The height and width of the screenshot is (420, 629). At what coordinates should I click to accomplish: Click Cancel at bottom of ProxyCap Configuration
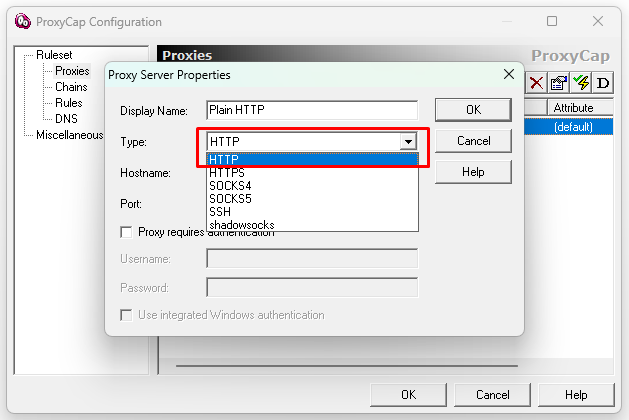point(493,395)
